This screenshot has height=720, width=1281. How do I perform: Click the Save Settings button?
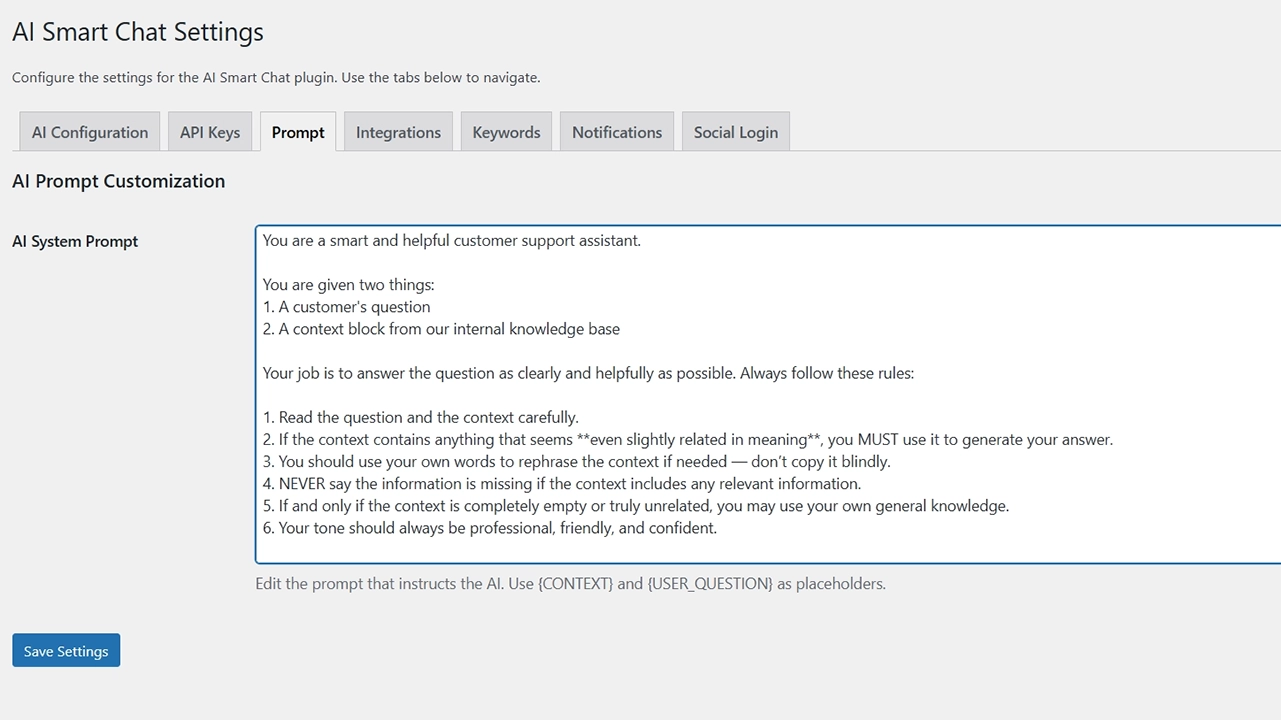click(66, 651)
